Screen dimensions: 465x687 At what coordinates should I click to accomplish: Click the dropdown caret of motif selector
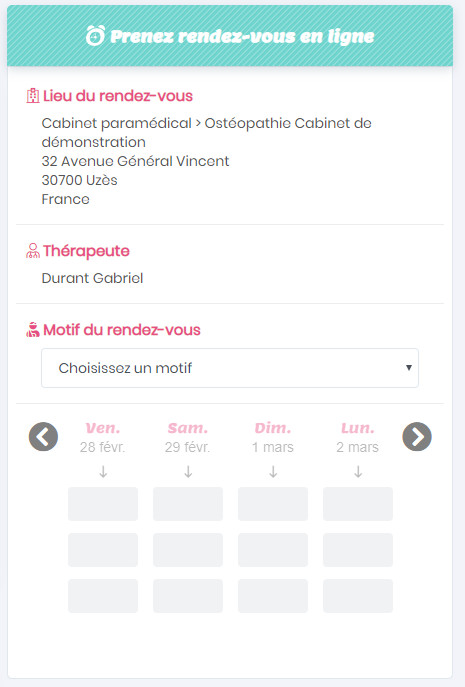tap(408, 368)
